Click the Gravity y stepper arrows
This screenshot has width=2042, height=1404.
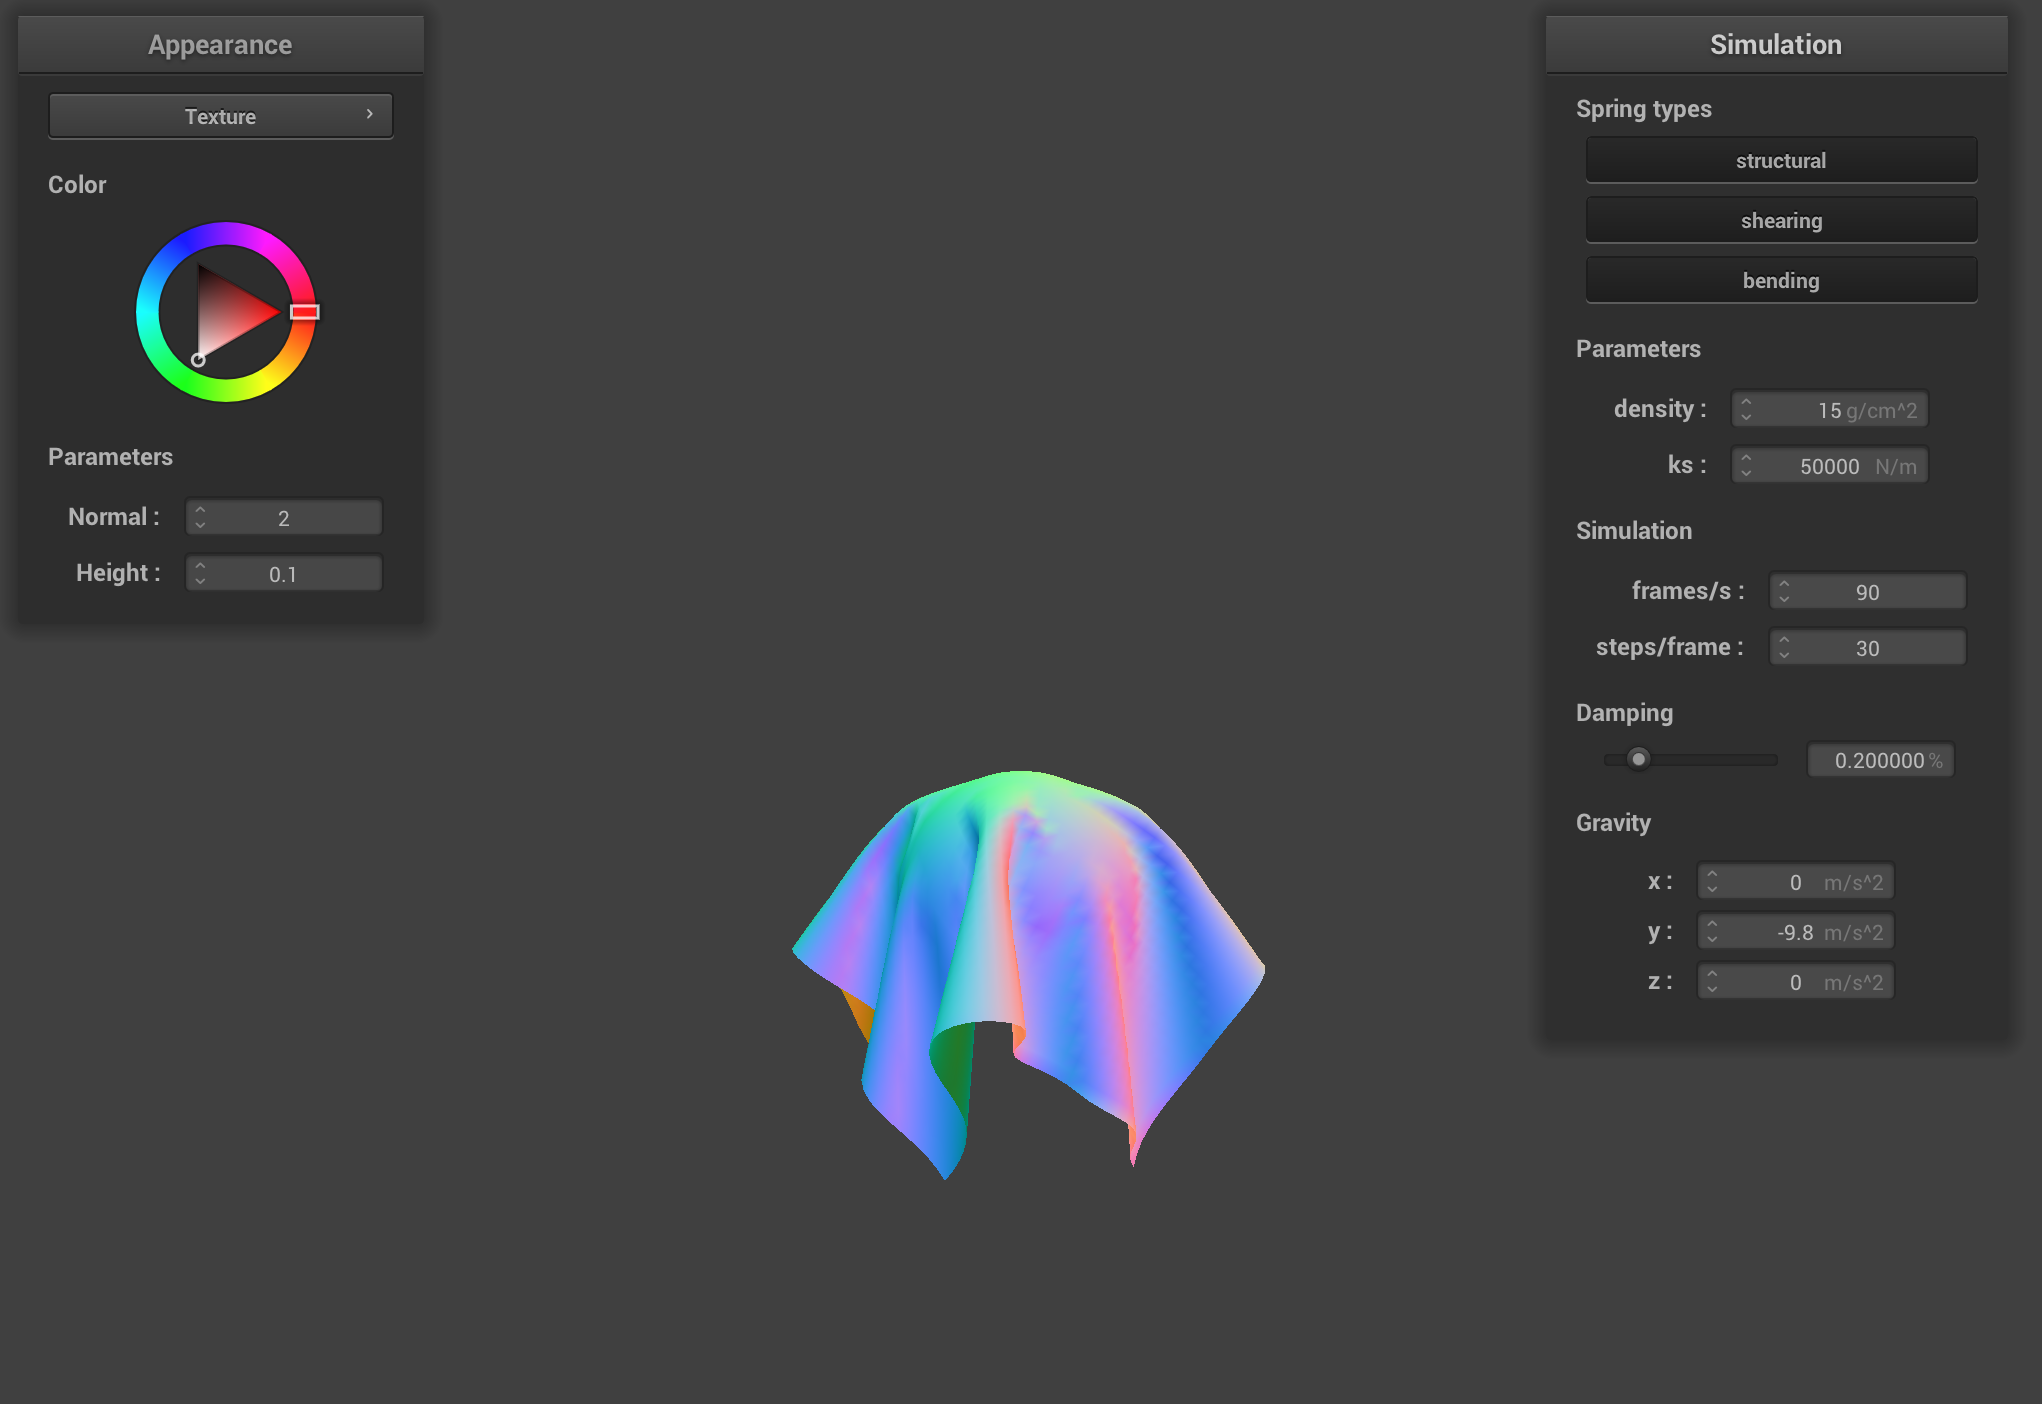pyautogui.click(x=1712, y=932)
